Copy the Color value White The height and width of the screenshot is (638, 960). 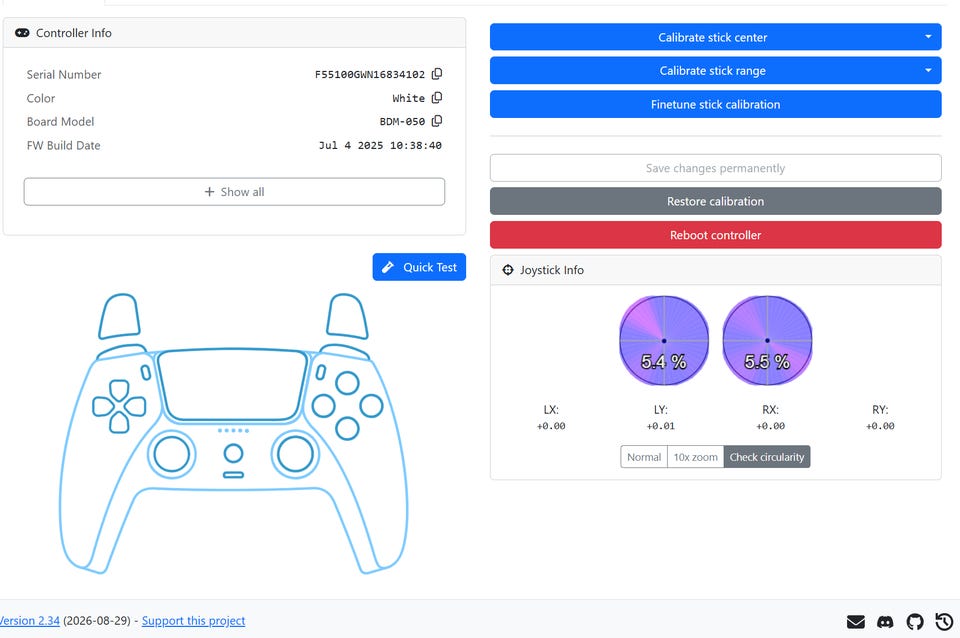pyautogui.click(x=437, y=98)
